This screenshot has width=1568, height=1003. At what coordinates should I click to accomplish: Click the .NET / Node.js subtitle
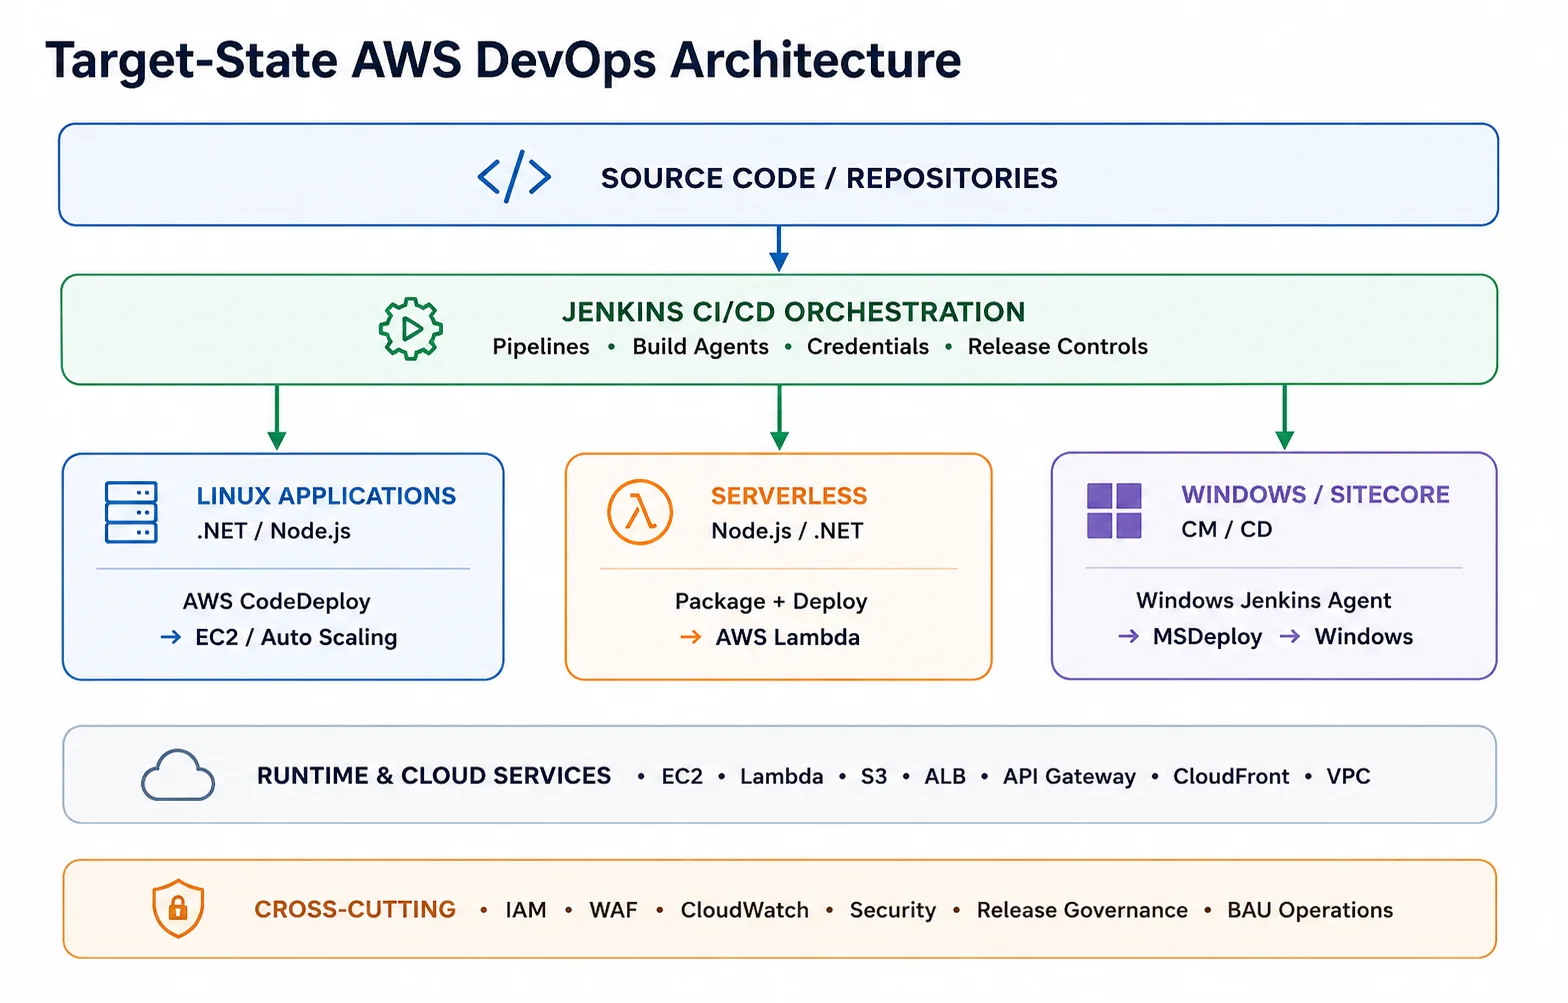tap(274, 531)
